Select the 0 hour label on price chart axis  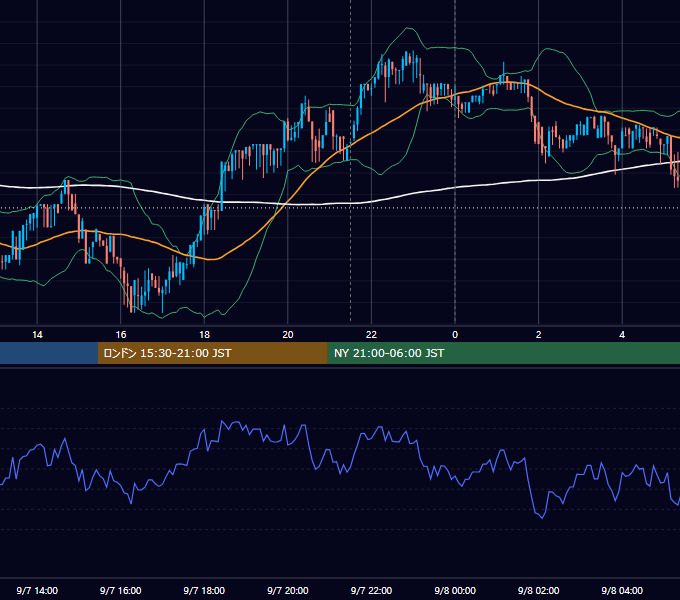(455, 335)
